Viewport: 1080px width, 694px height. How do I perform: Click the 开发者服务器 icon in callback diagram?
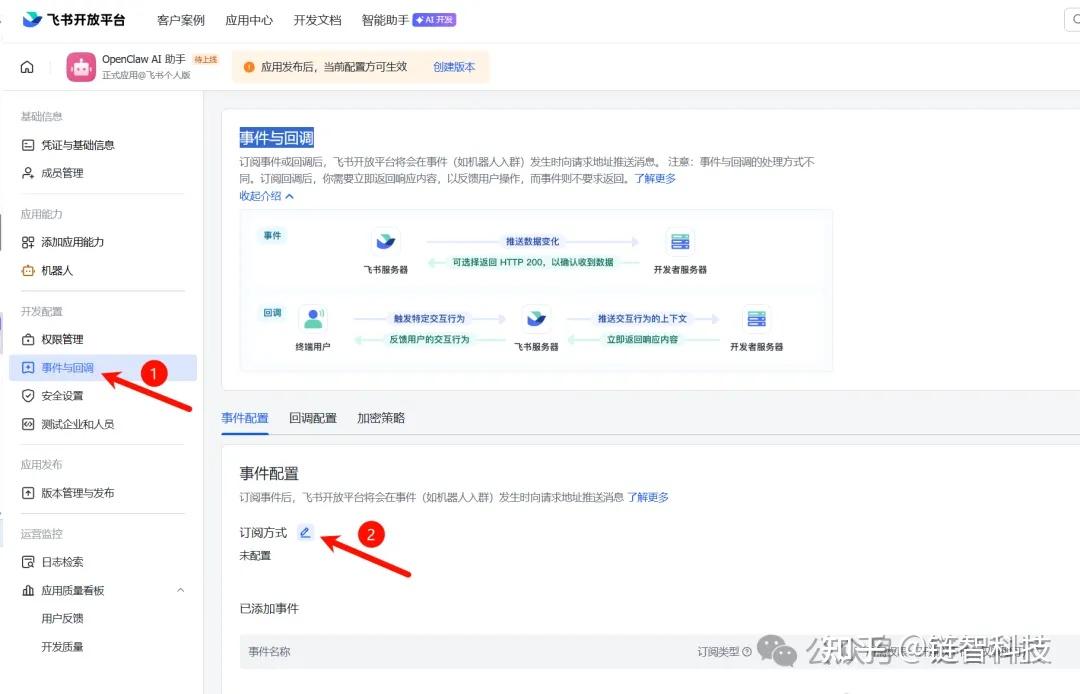click(x=756, y=319)
